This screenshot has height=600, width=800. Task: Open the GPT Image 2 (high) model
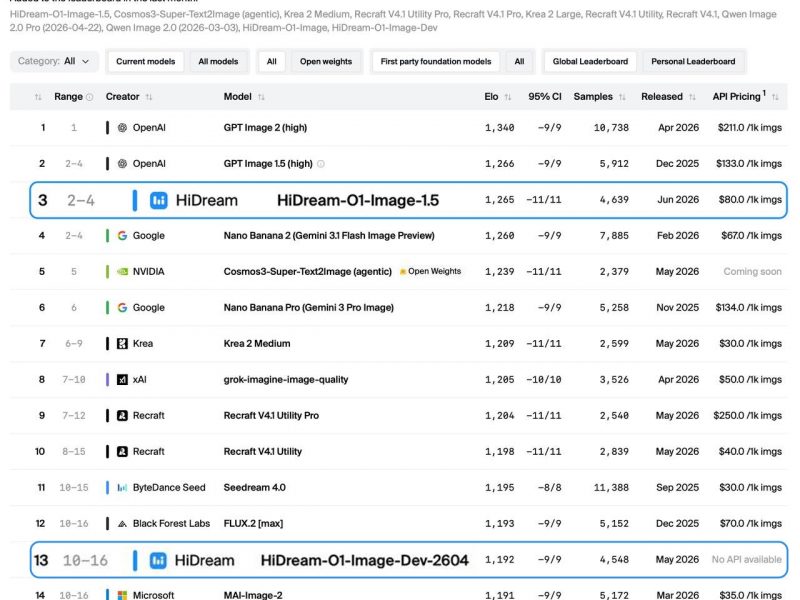265,128
